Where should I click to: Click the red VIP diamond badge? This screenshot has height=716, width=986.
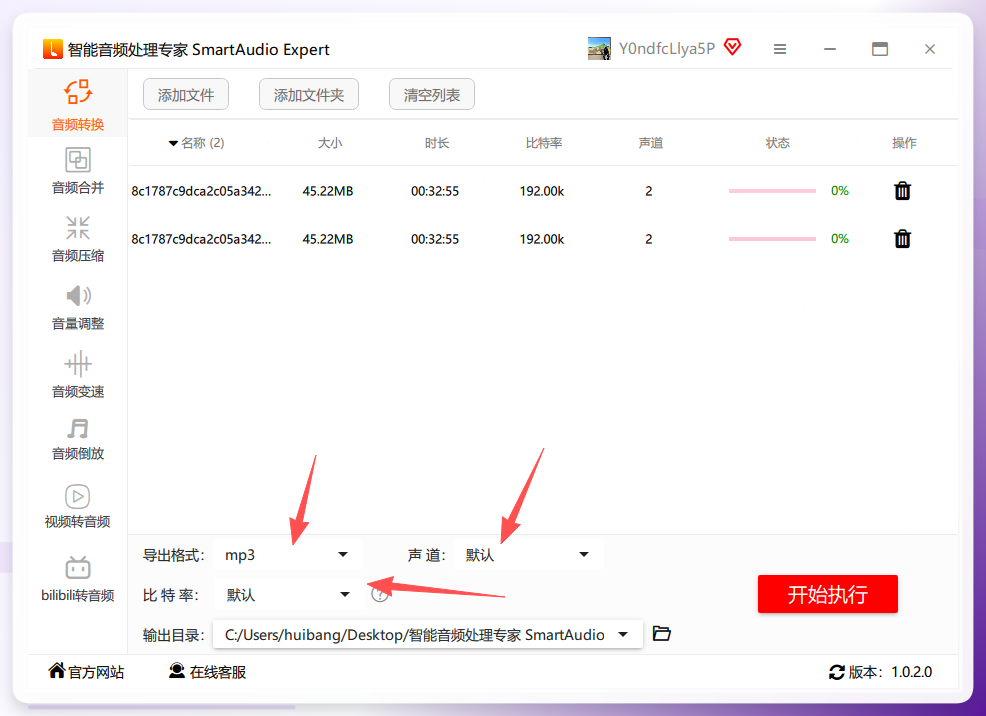[x=733, y=47]
